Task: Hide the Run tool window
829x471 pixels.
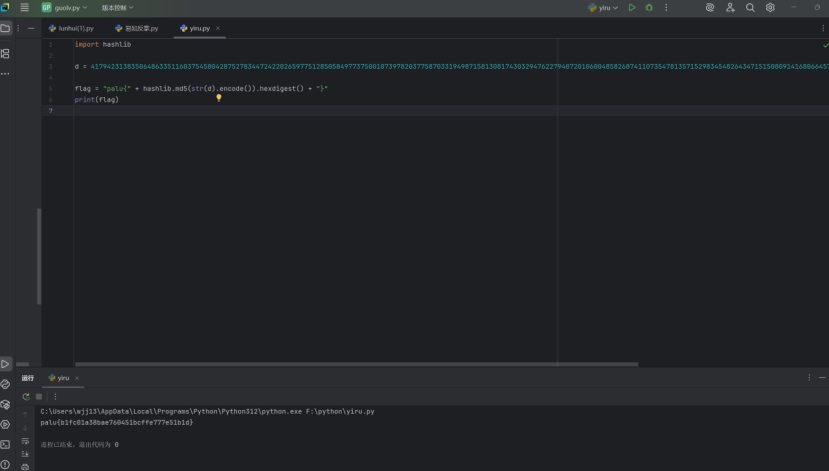Action: [x=822, y=377]
